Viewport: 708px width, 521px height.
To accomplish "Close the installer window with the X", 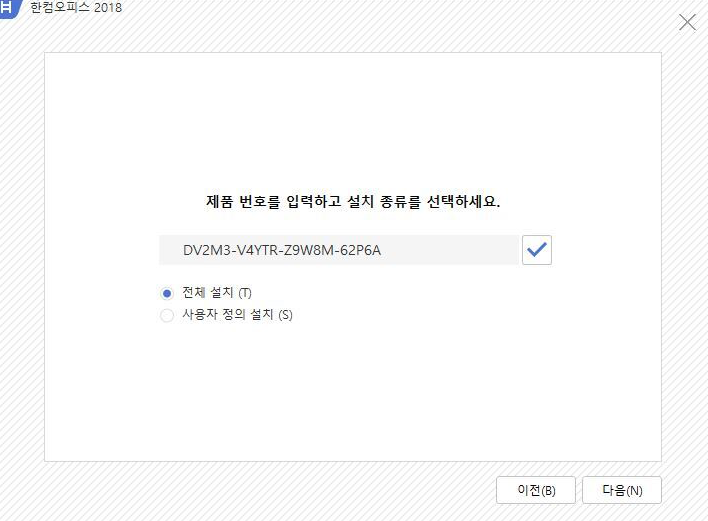I will pyautogui.click(x=687, y=22).
